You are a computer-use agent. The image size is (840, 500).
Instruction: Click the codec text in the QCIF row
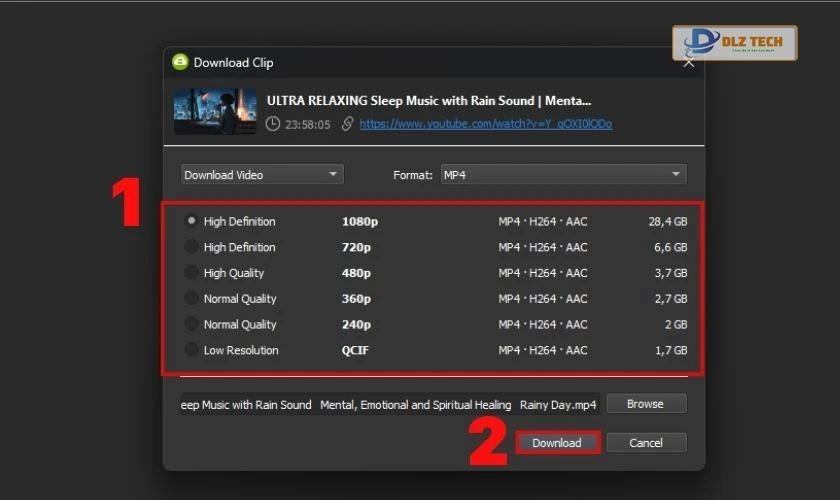(543, 350)
